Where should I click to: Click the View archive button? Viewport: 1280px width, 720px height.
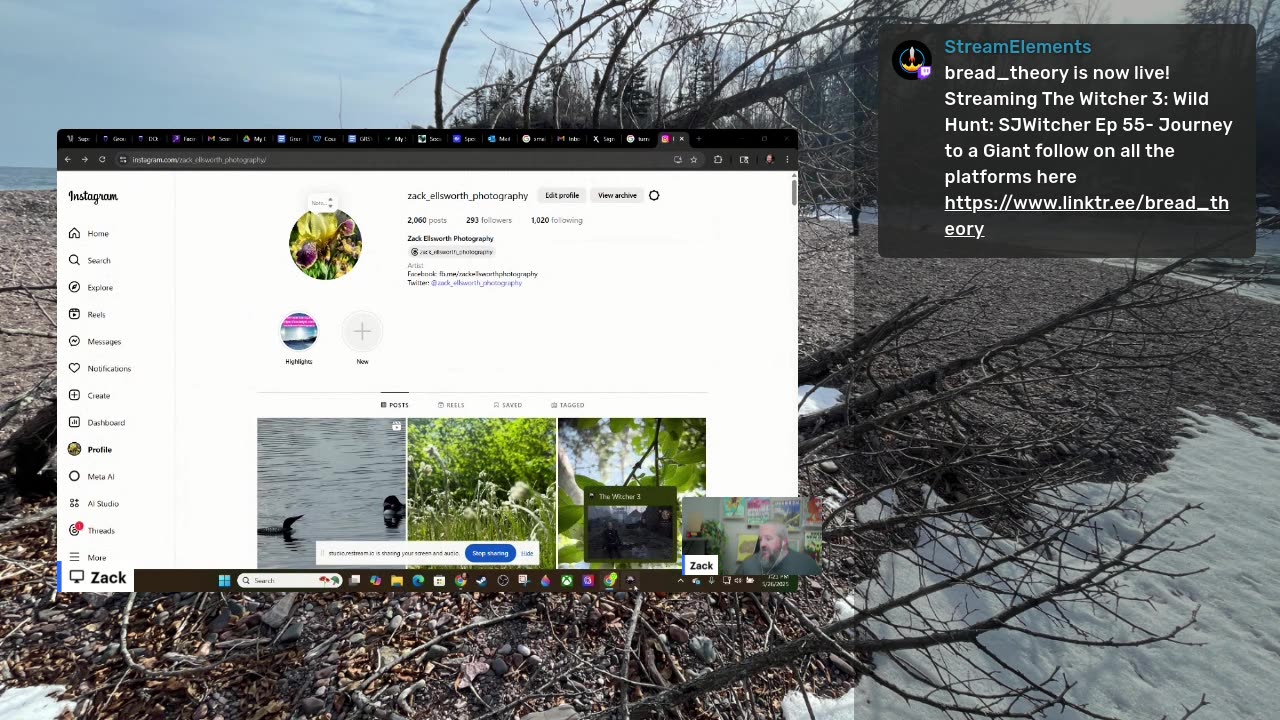[617, 195]
